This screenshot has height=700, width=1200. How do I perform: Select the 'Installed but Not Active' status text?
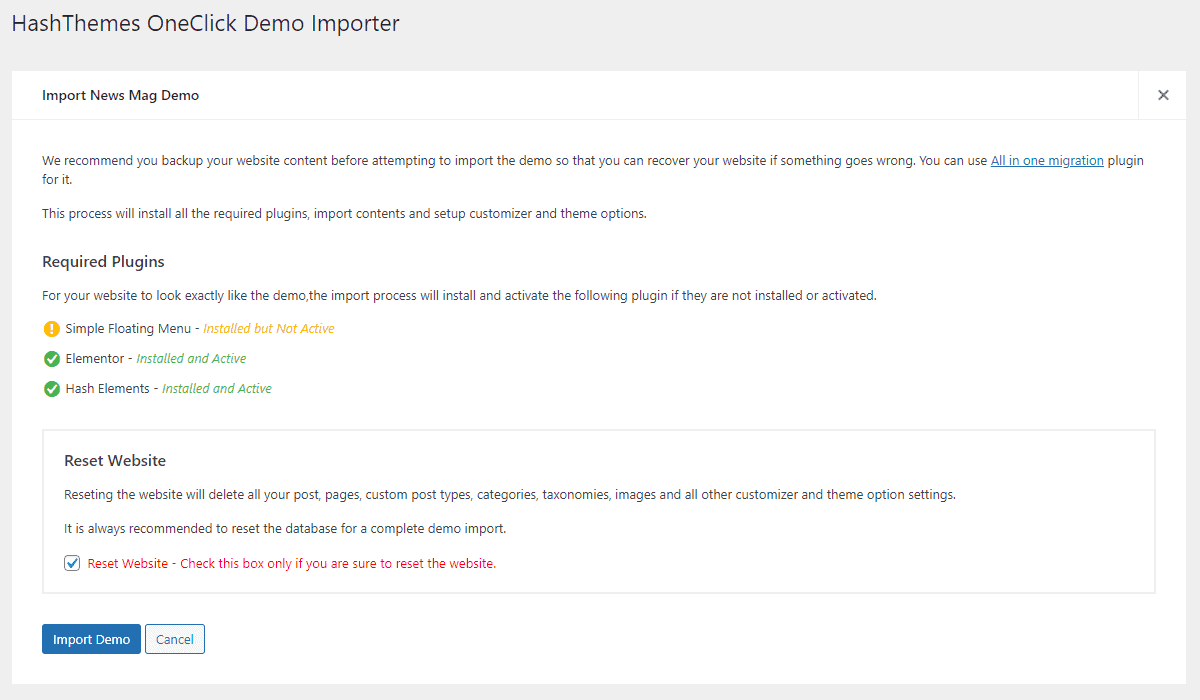(269, 329)
